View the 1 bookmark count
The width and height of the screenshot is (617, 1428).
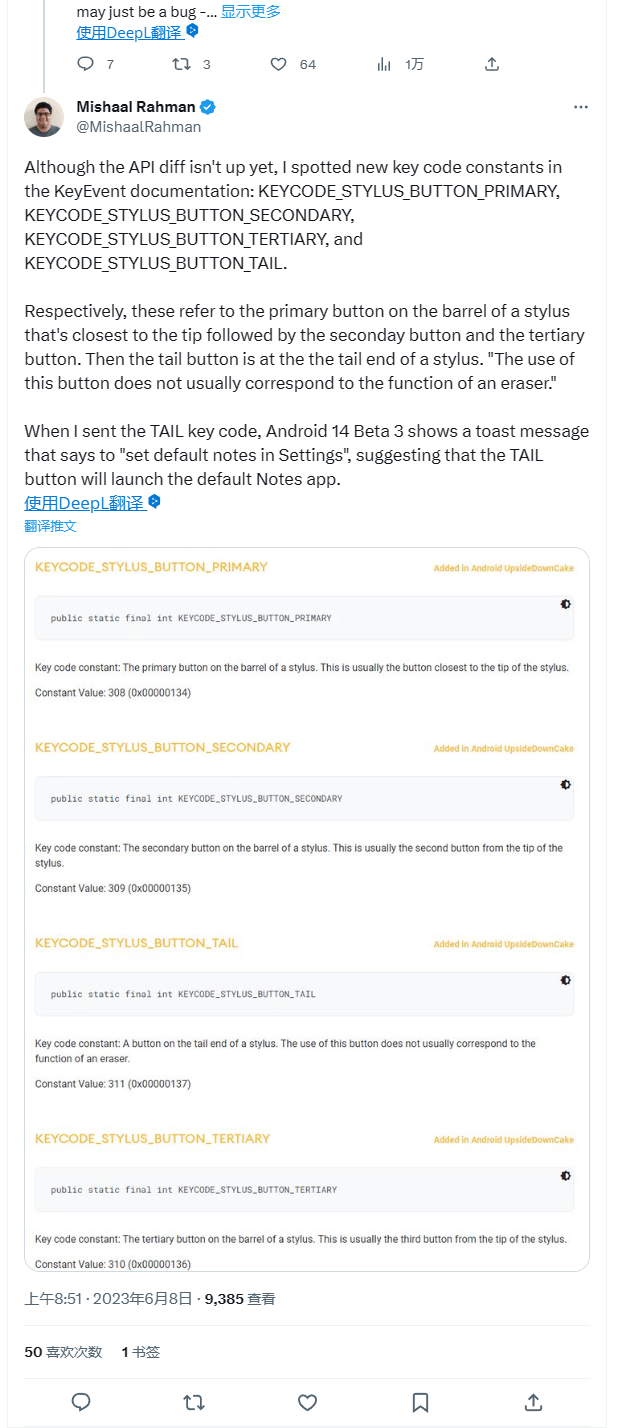(140, 1352)
